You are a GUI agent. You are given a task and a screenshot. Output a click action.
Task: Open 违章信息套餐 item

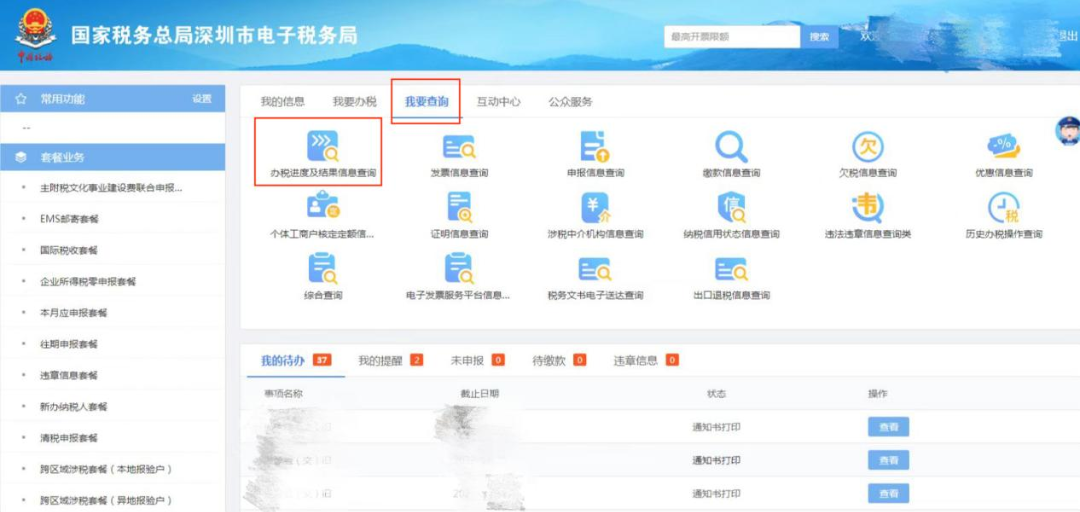coord(69,376)
